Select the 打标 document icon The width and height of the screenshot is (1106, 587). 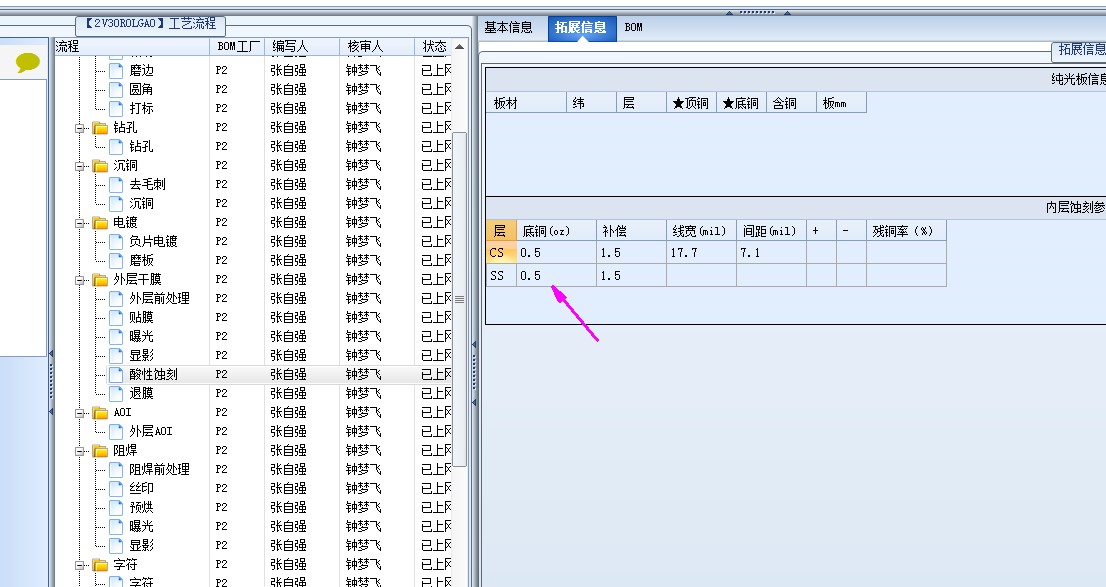click(116, 109)
